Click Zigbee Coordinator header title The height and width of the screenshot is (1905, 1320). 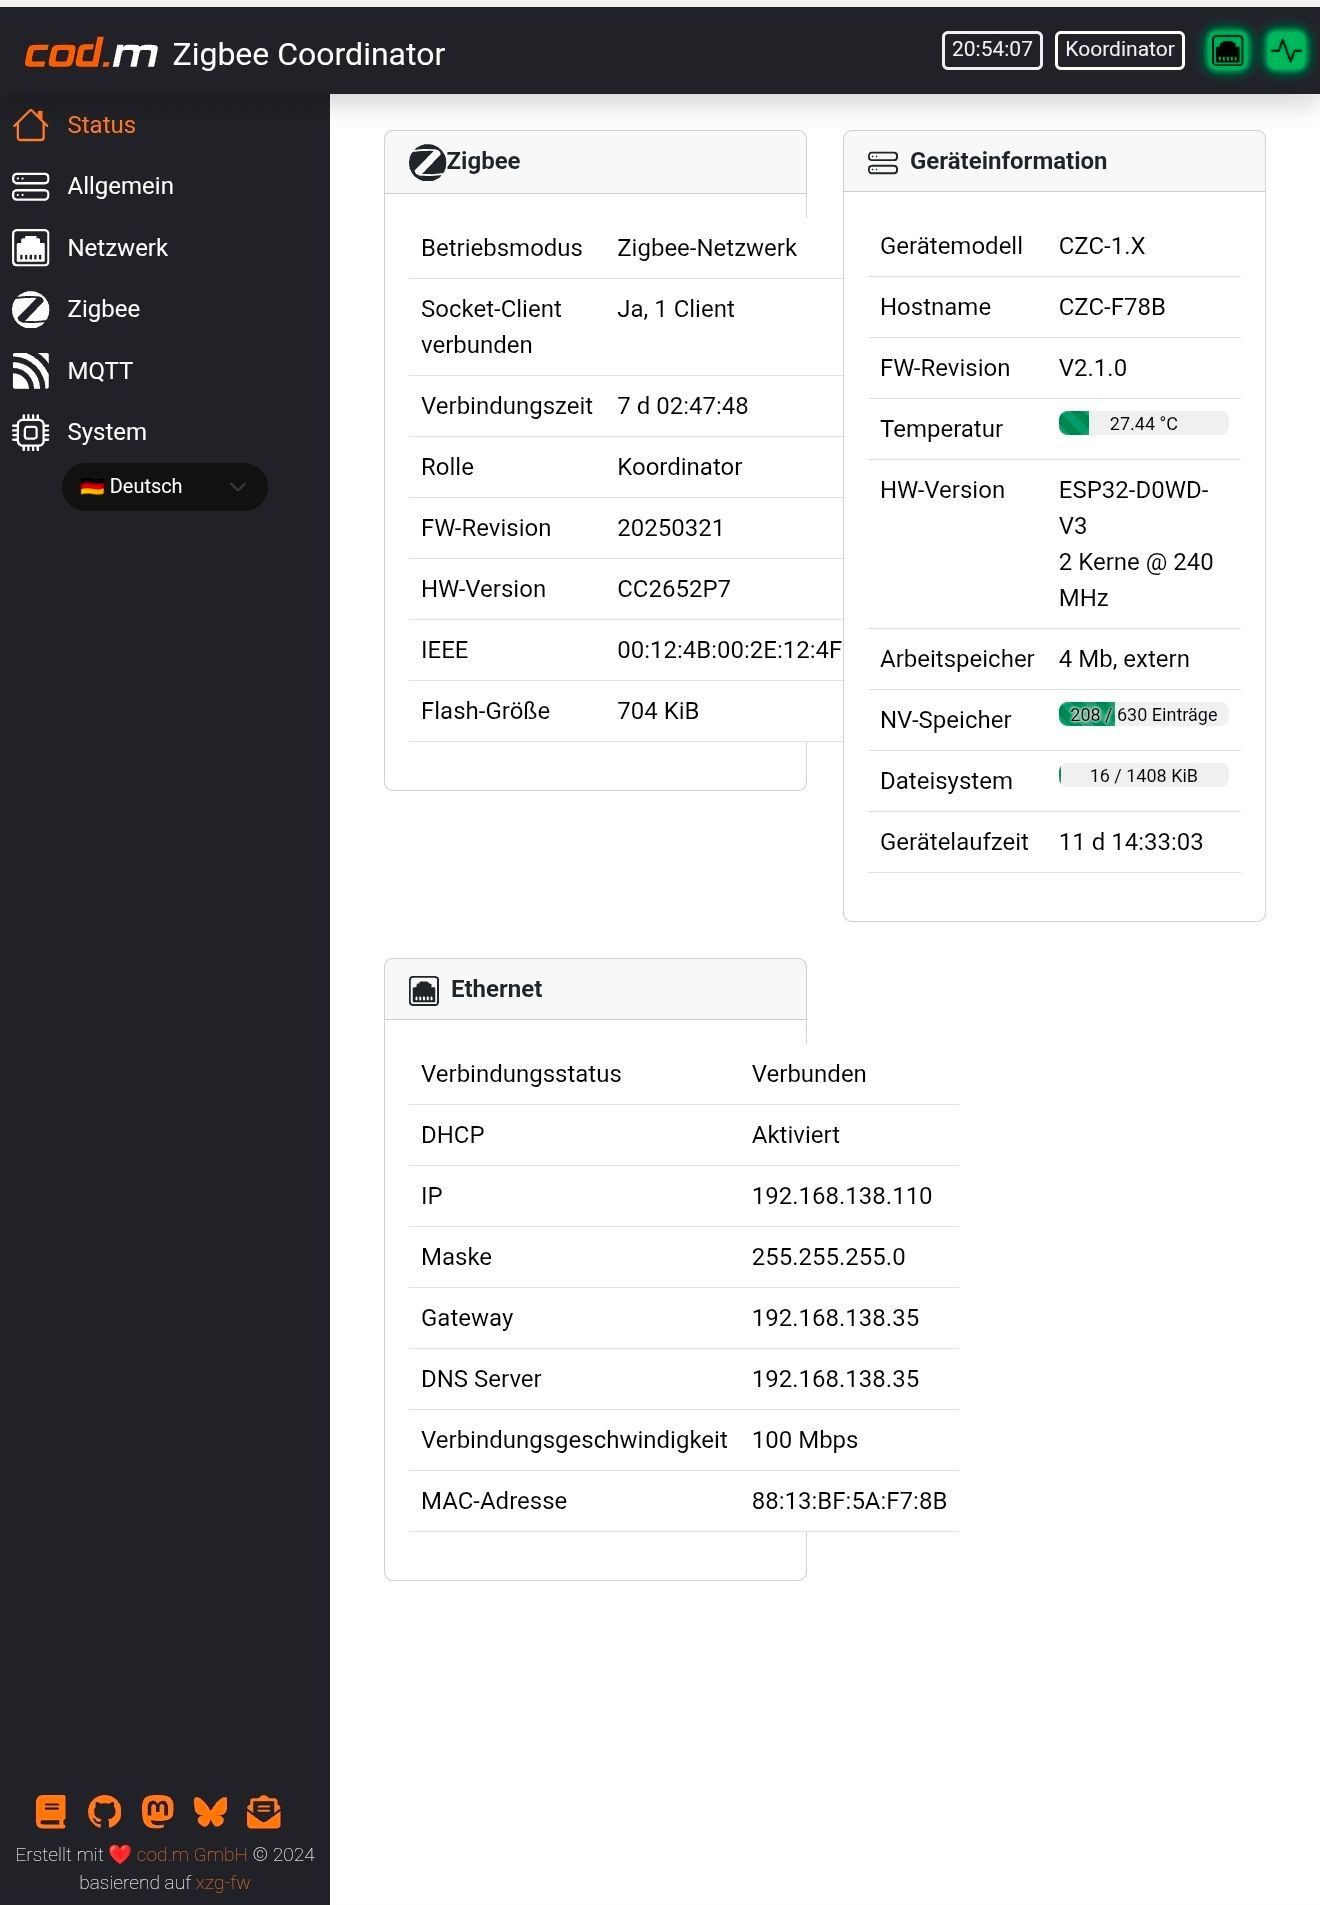click(309, 54)
